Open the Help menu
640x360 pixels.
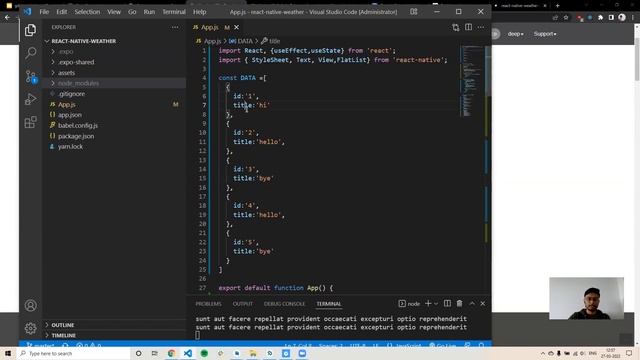pyautogui.click(x=200, y=12)
